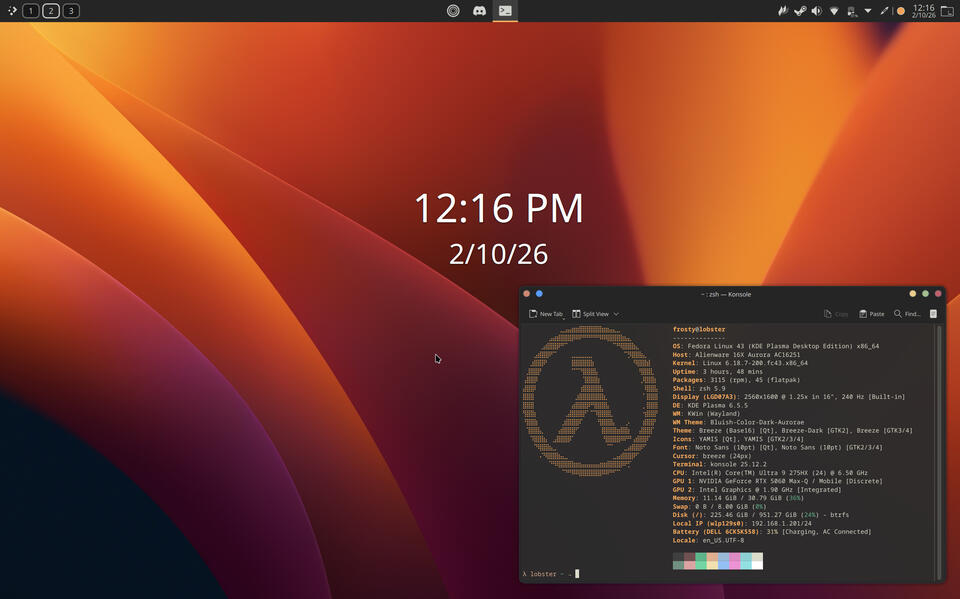The width and height of the screenshot is (960, 599).
Task: Click the pen color picker tray icon
Action: click(884, 11)
